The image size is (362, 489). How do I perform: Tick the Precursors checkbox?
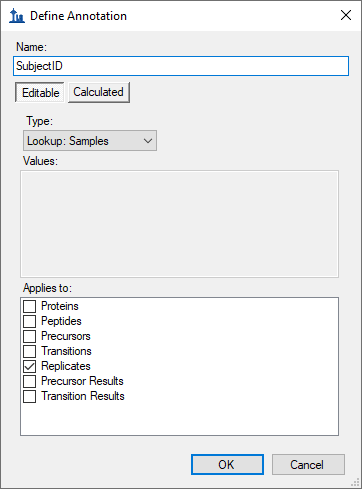[30, 336]
